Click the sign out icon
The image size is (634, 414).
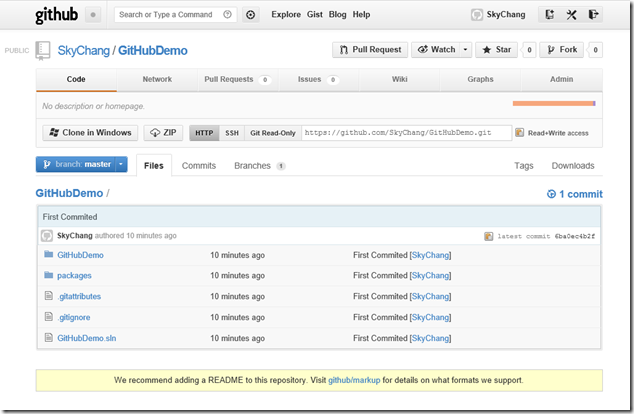coord(593,15)
